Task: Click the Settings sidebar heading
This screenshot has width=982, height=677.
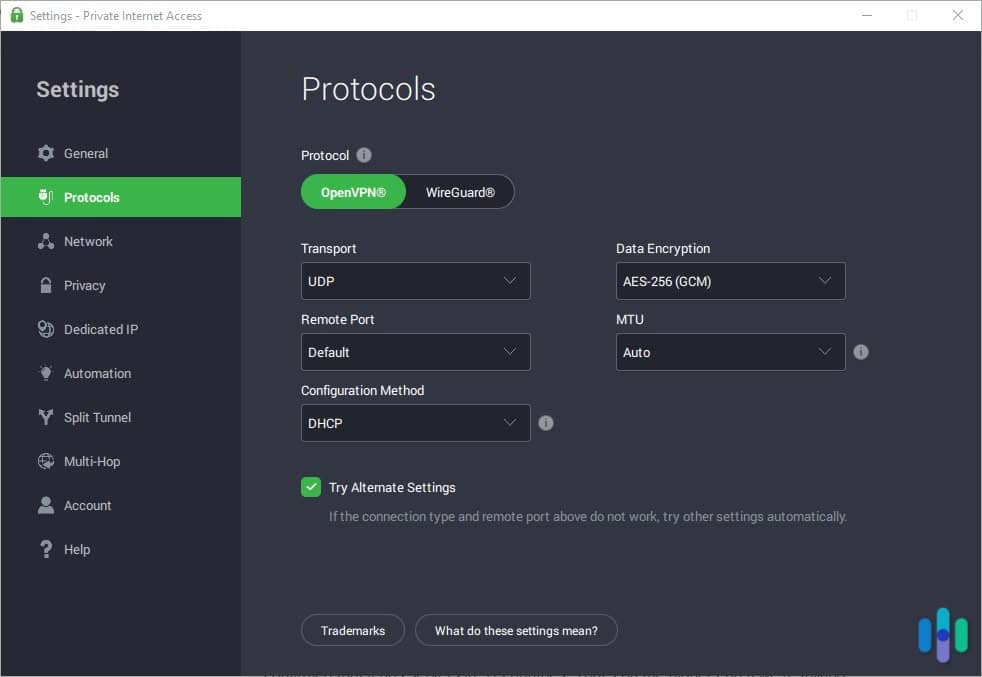Action: (78, 90)
